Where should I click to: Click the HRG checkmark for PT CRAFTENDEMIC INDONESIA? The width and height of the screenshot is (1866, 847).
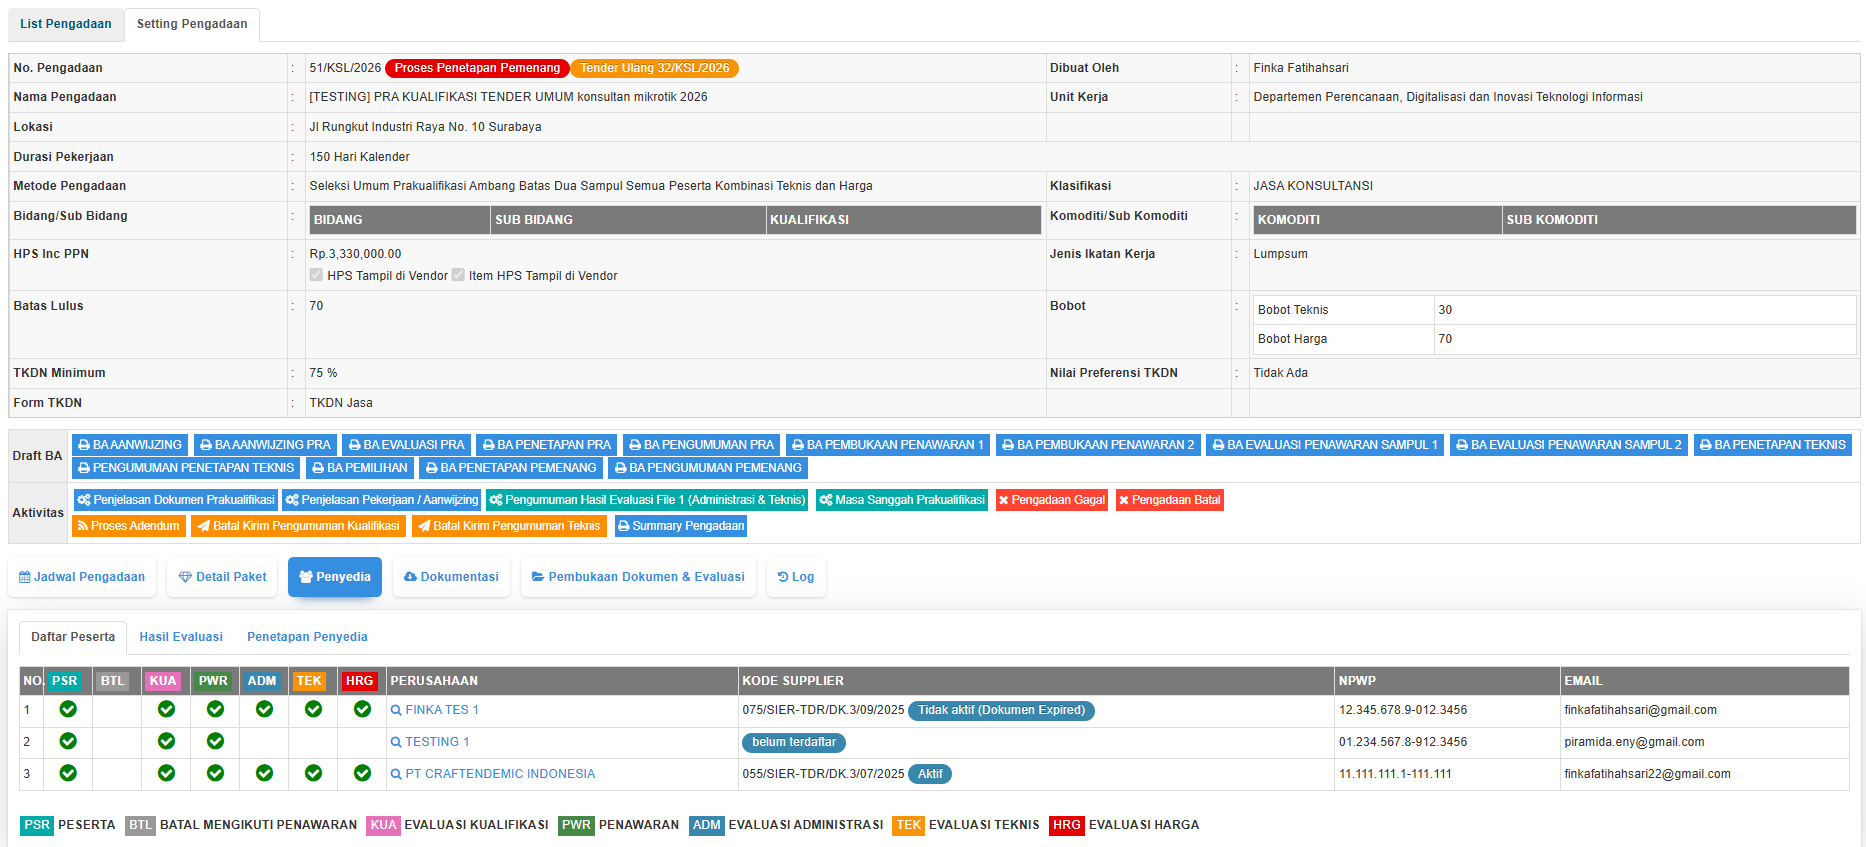click(362, 773)
